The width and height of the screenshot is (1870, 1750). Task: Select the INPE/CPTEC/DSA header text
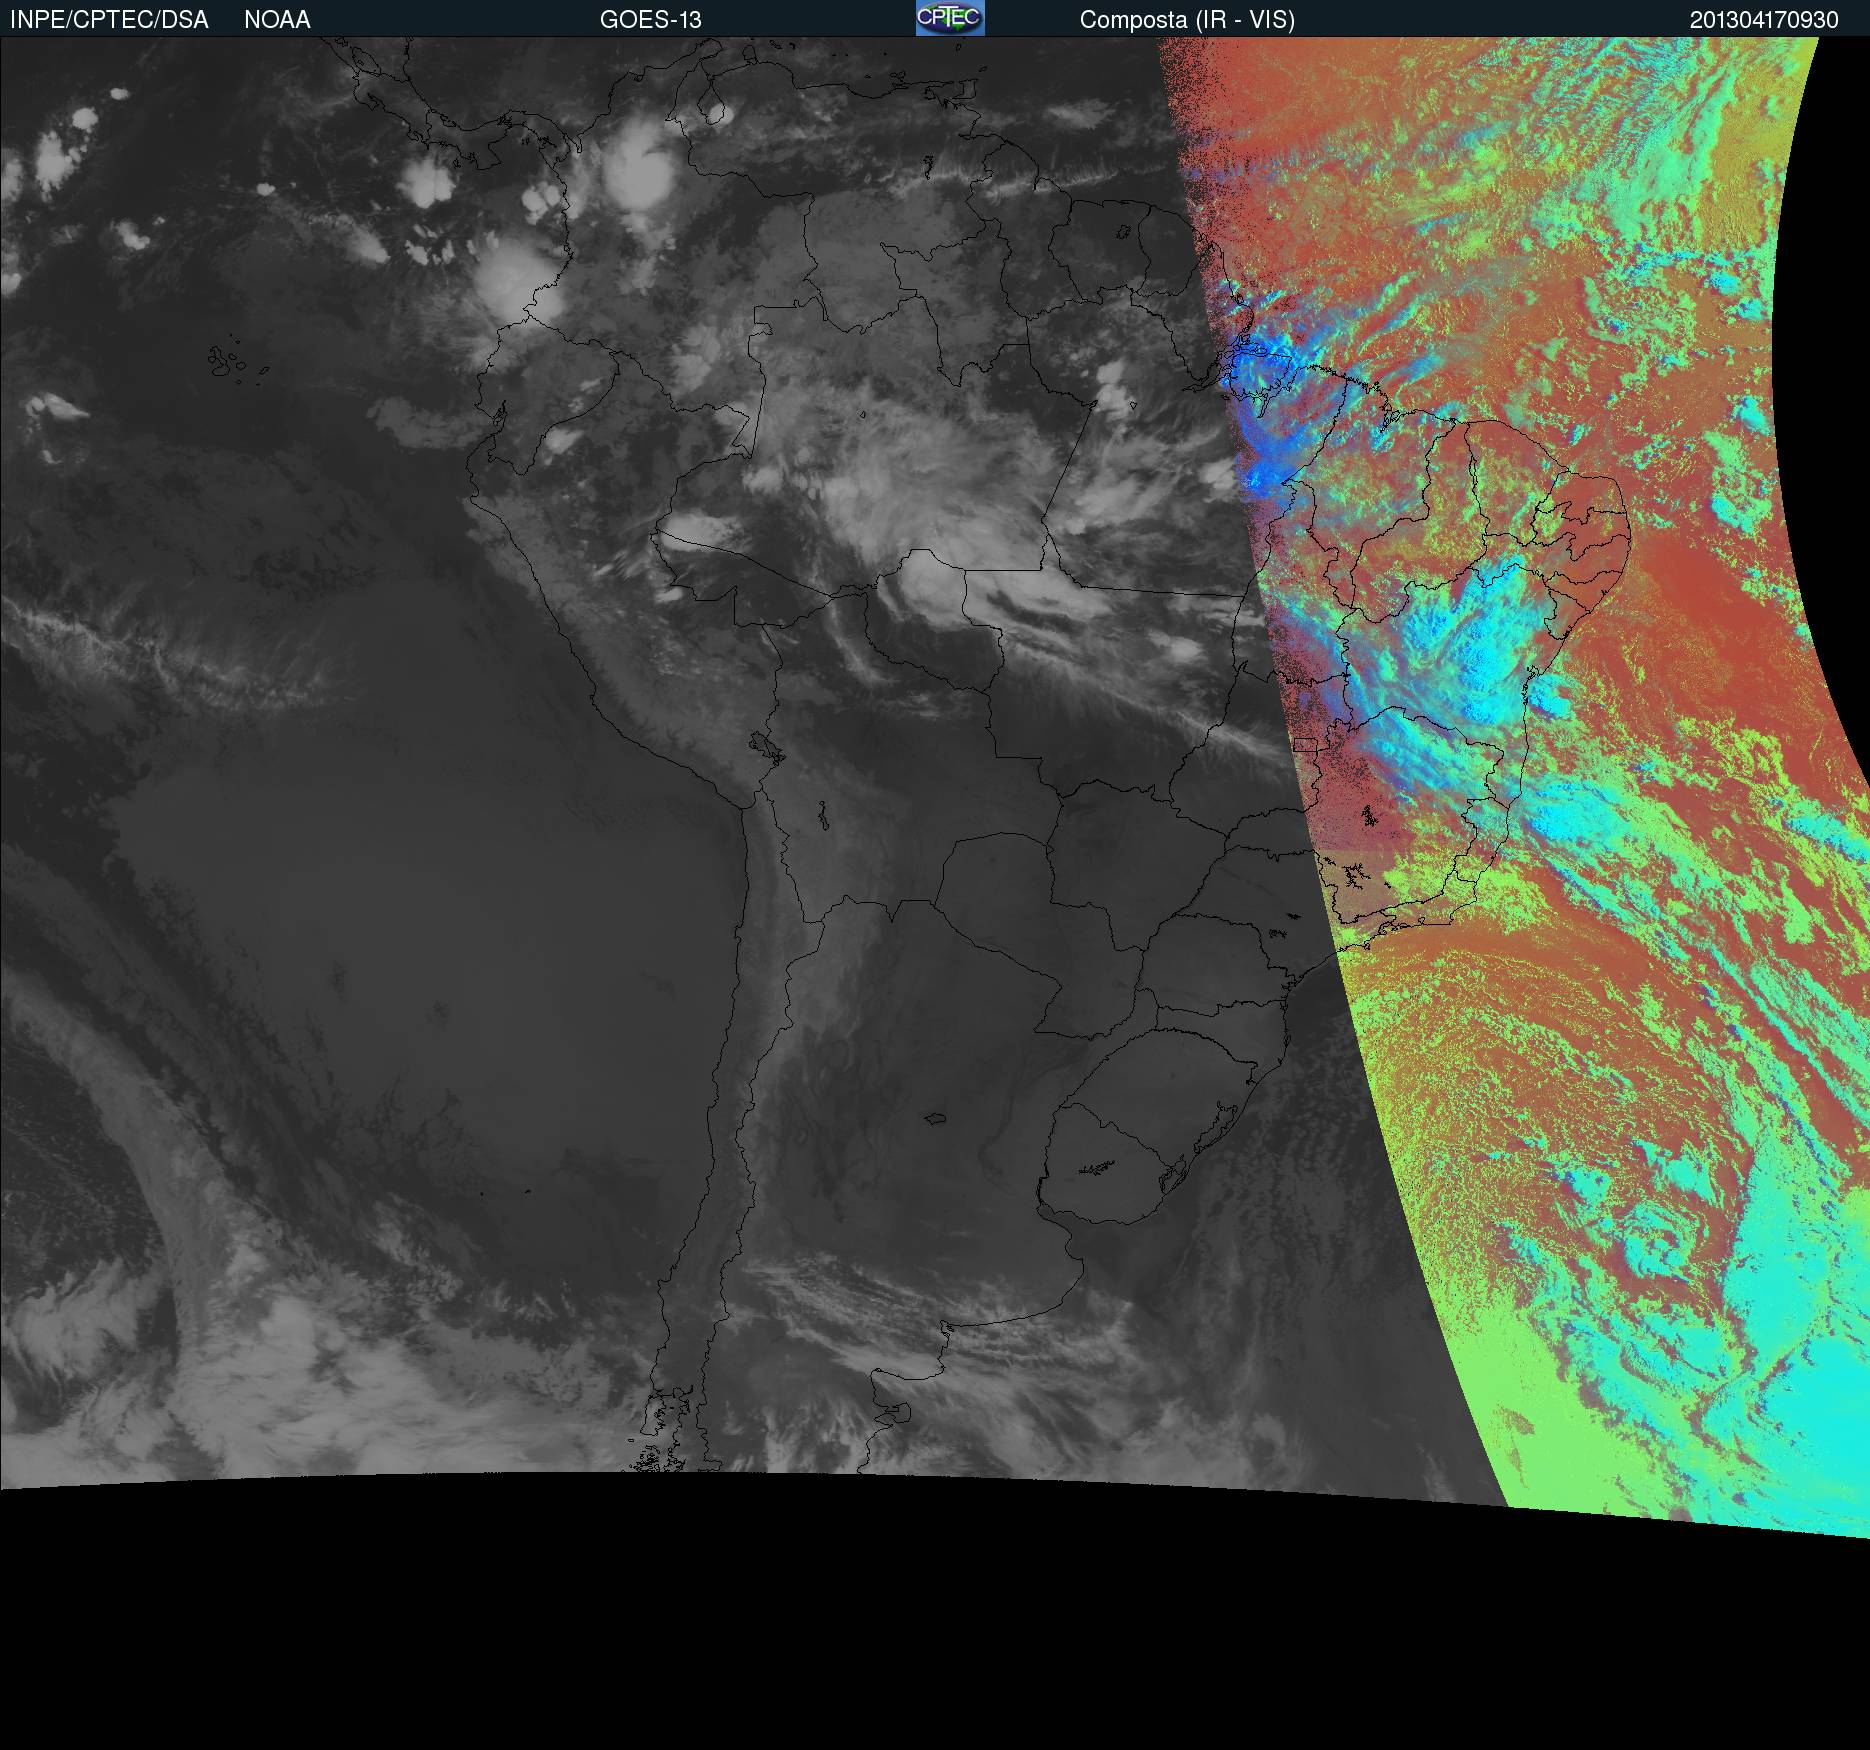pos(109,20)
